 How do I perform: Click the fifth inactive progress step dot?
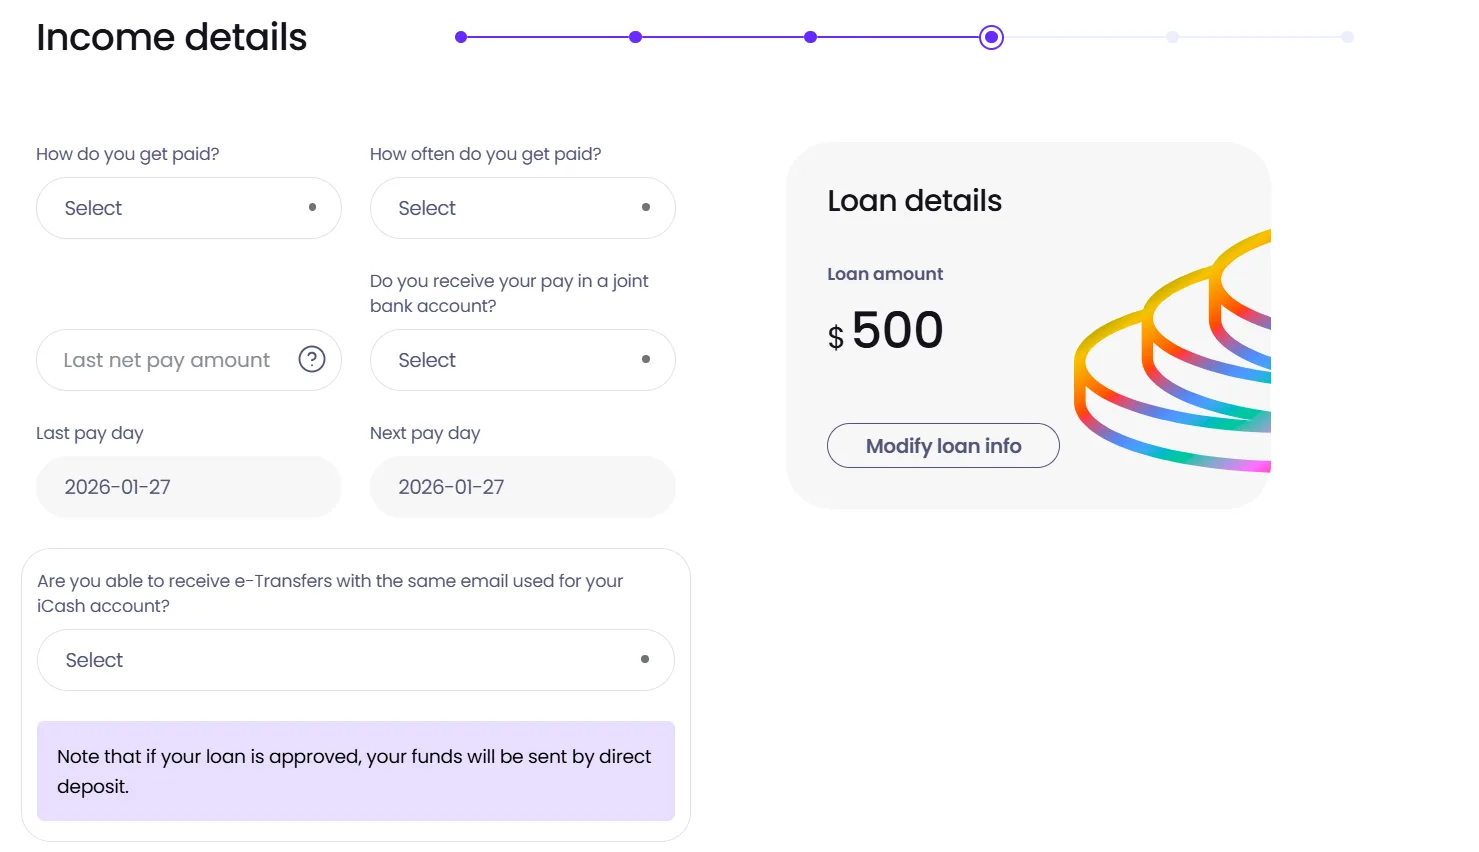(1172, 37)
